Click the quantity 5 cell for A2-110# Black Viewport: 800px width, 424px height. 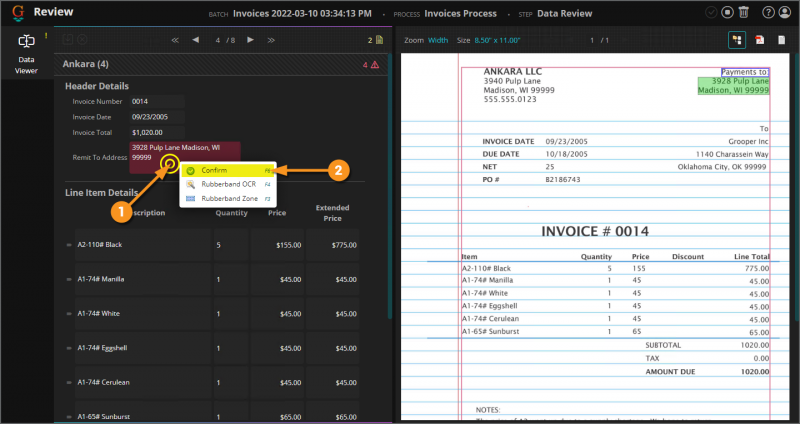pos(231,245)
